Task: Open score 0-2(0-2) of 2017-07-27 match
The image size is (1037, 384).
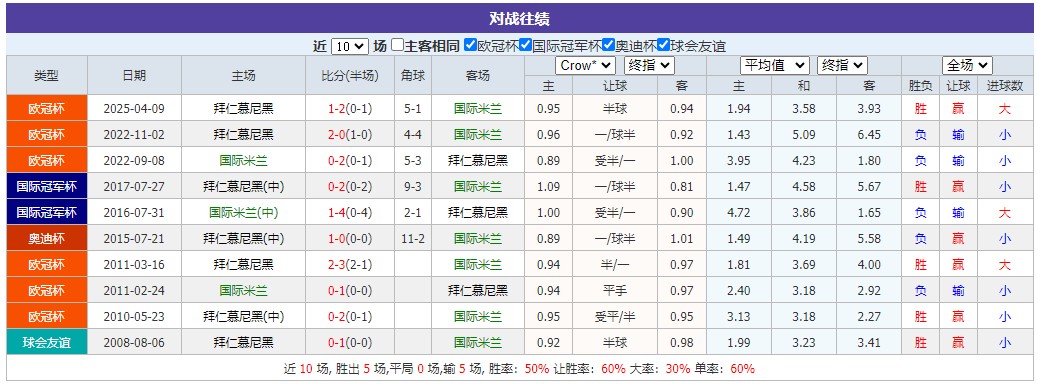Action: click(x=350, y=186)
